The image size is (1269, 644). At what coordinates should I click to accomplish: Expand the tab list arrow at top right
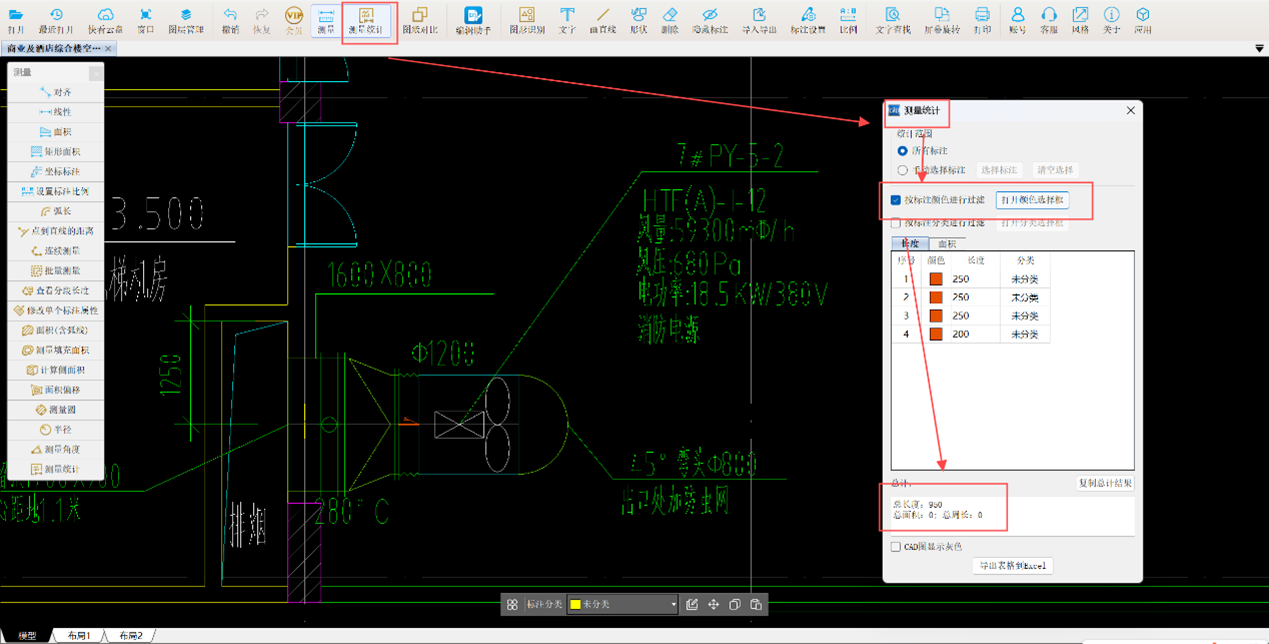[x=1259, y=48]
